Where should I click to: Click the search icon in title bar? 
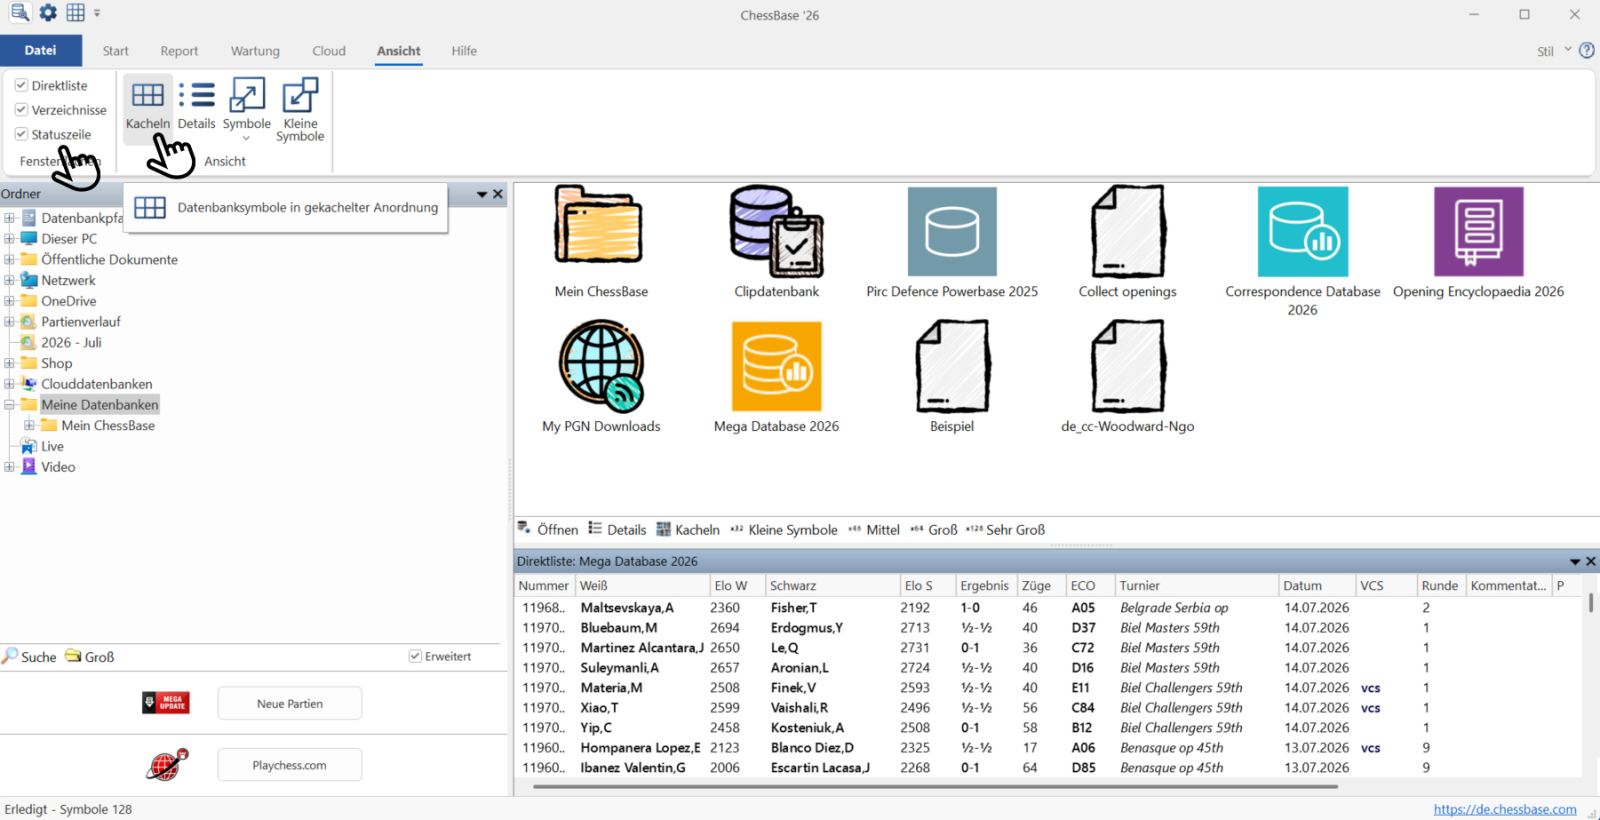[x=19, y=13]
